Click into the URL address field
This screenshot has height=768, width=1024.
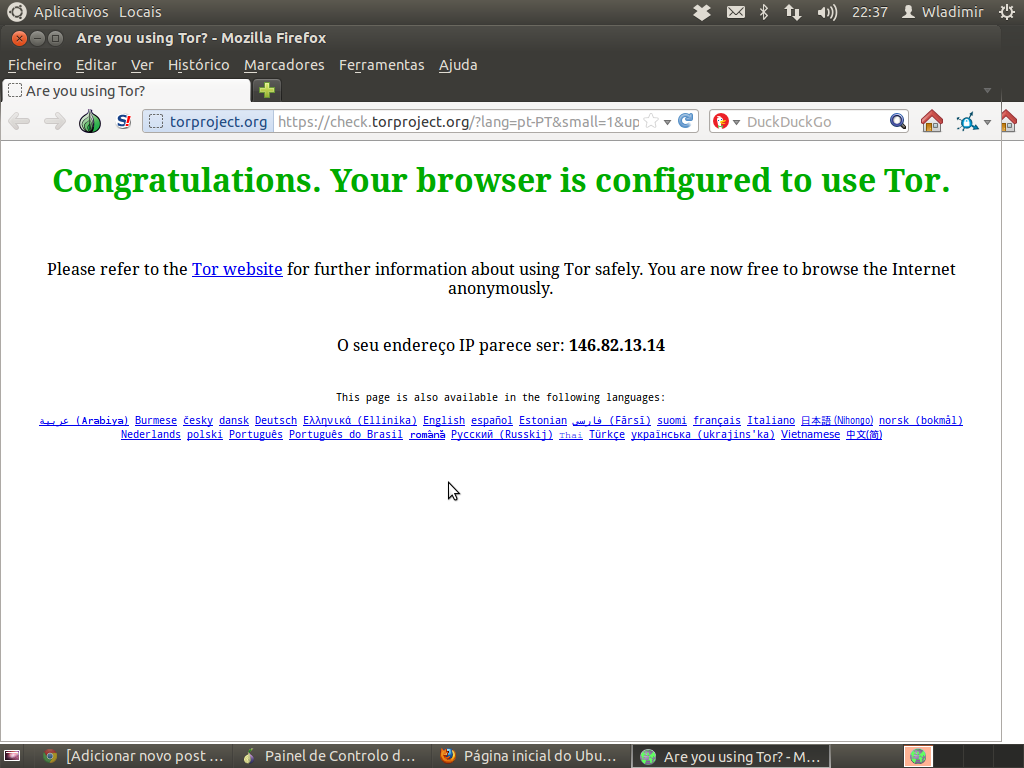point(458,121)
